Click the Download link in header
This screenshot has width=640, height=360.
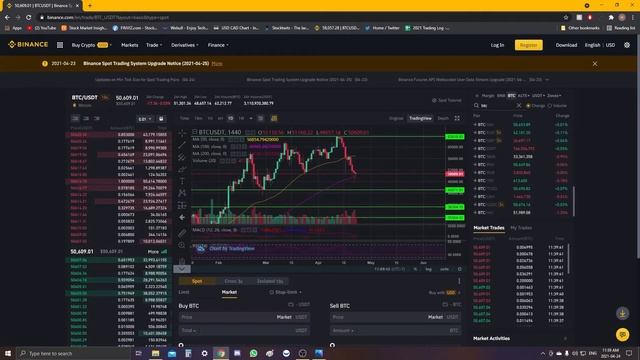566,45
